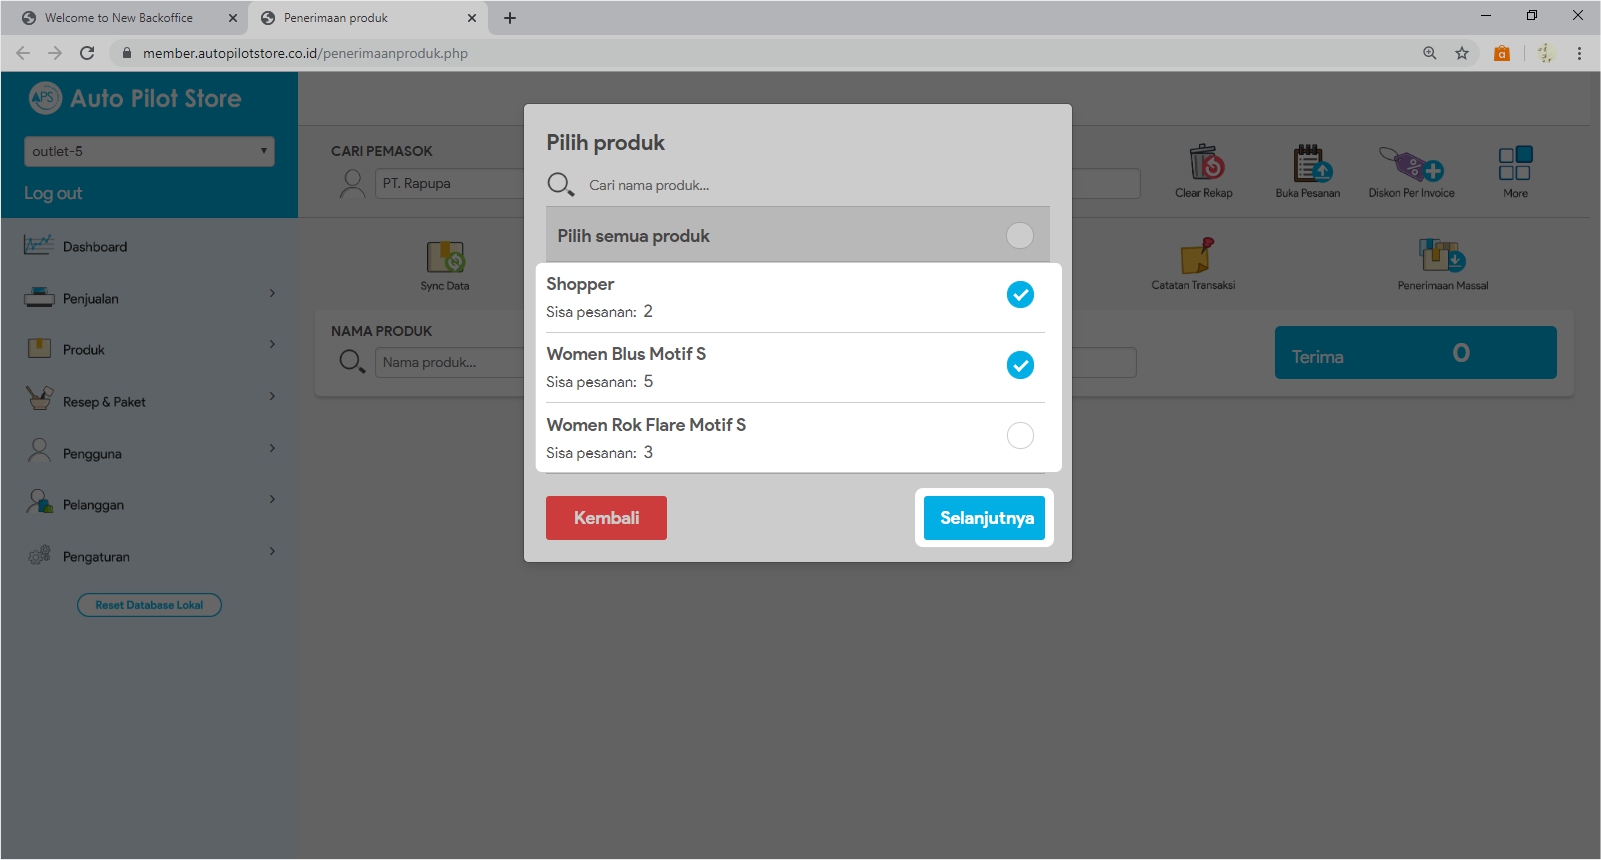The image size is (1601, 860).
Task: Click the Penerimaan Massal icon
Action: point(1442,256)
